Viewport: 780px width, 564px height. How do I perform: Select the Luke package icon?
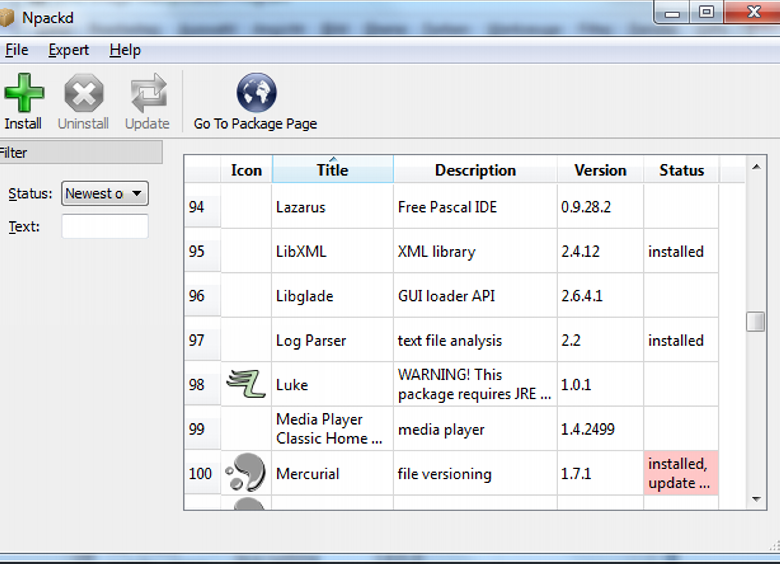246,384
